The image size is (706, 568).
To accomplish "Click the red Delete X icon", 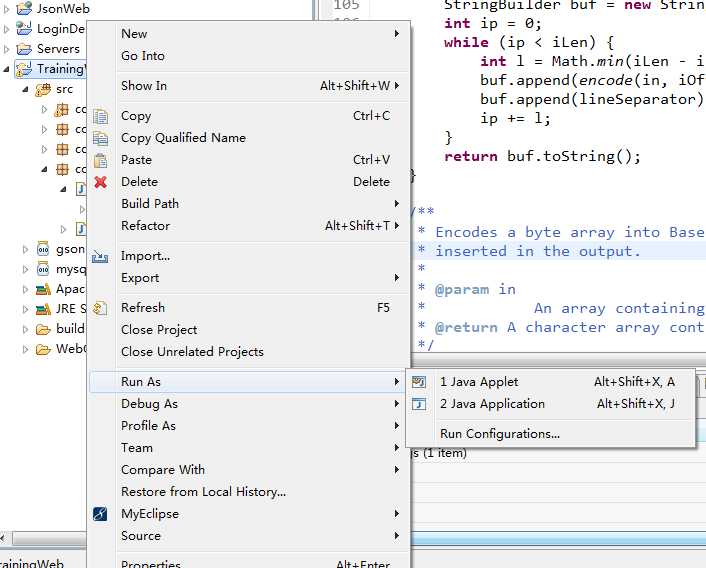I will tap(100, 182).
